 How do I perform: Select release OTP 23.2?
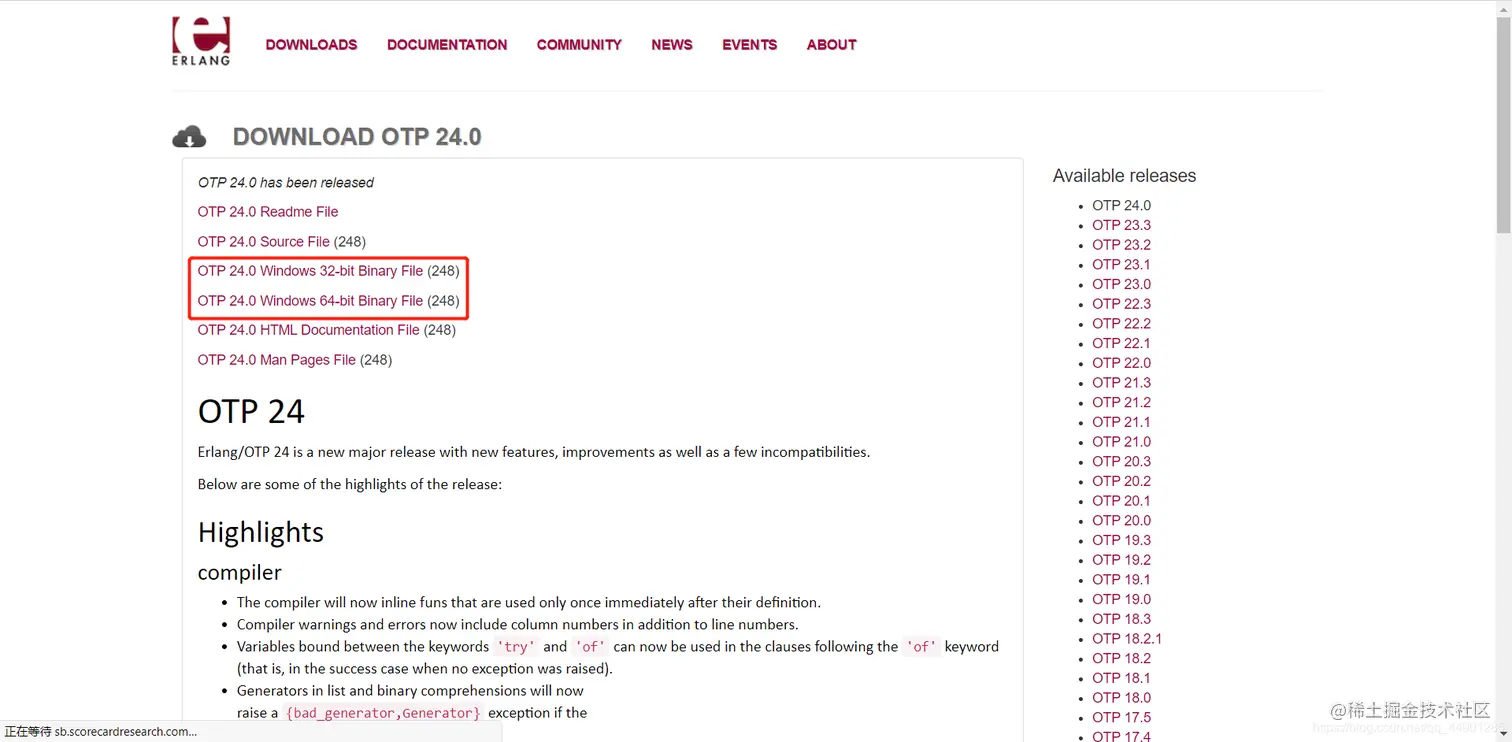click(1121, 245)
